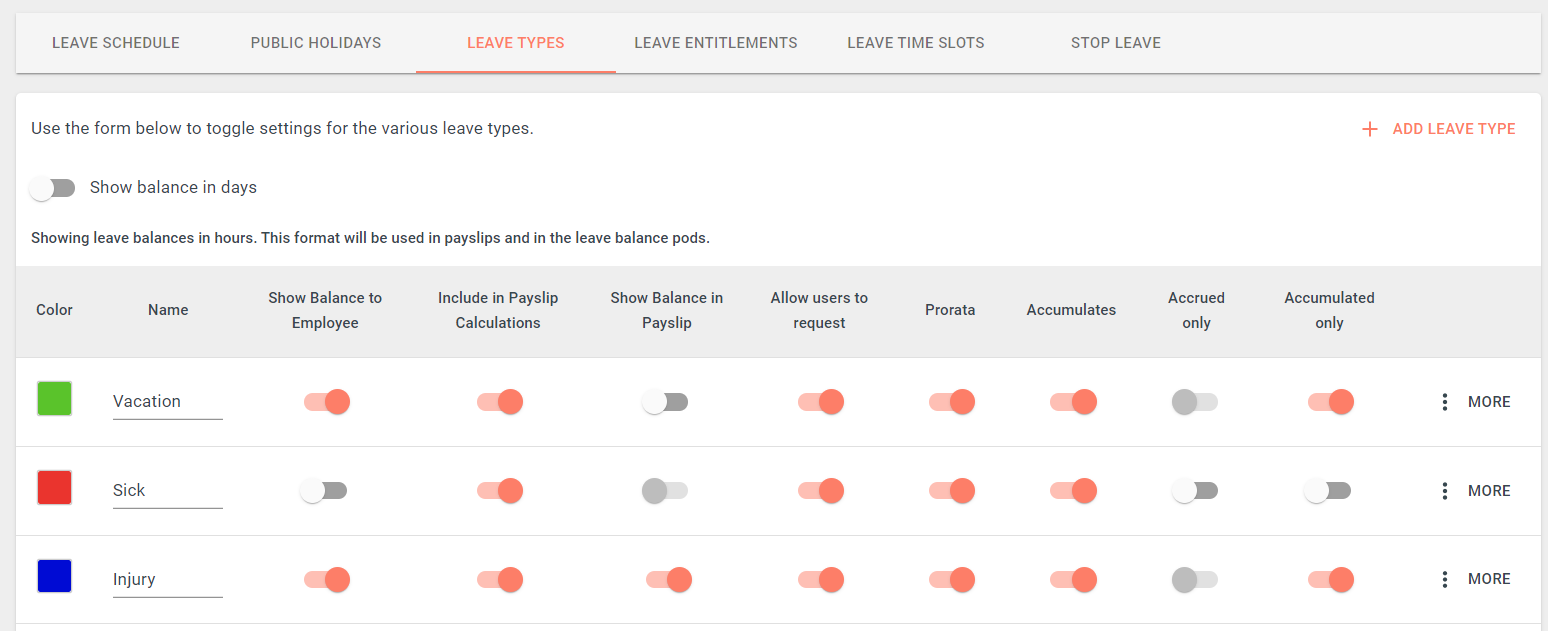Enable Vacation Show Balance in Payslip
Image resolution: width=1548 pixels, height=631 pixels.
[x=665, y=402]
